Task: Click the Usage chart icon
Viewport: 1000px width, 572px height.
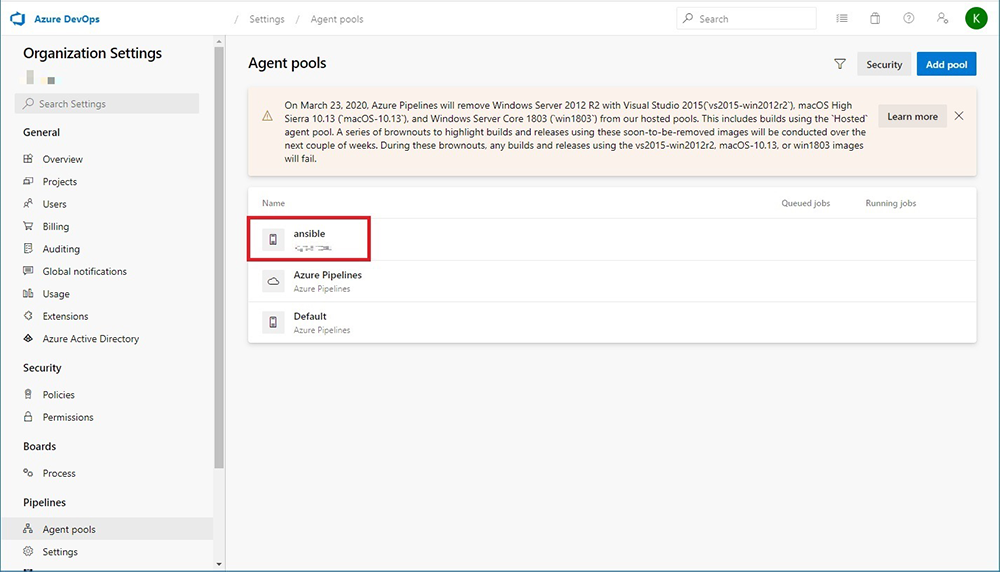Action: [28, 293]
